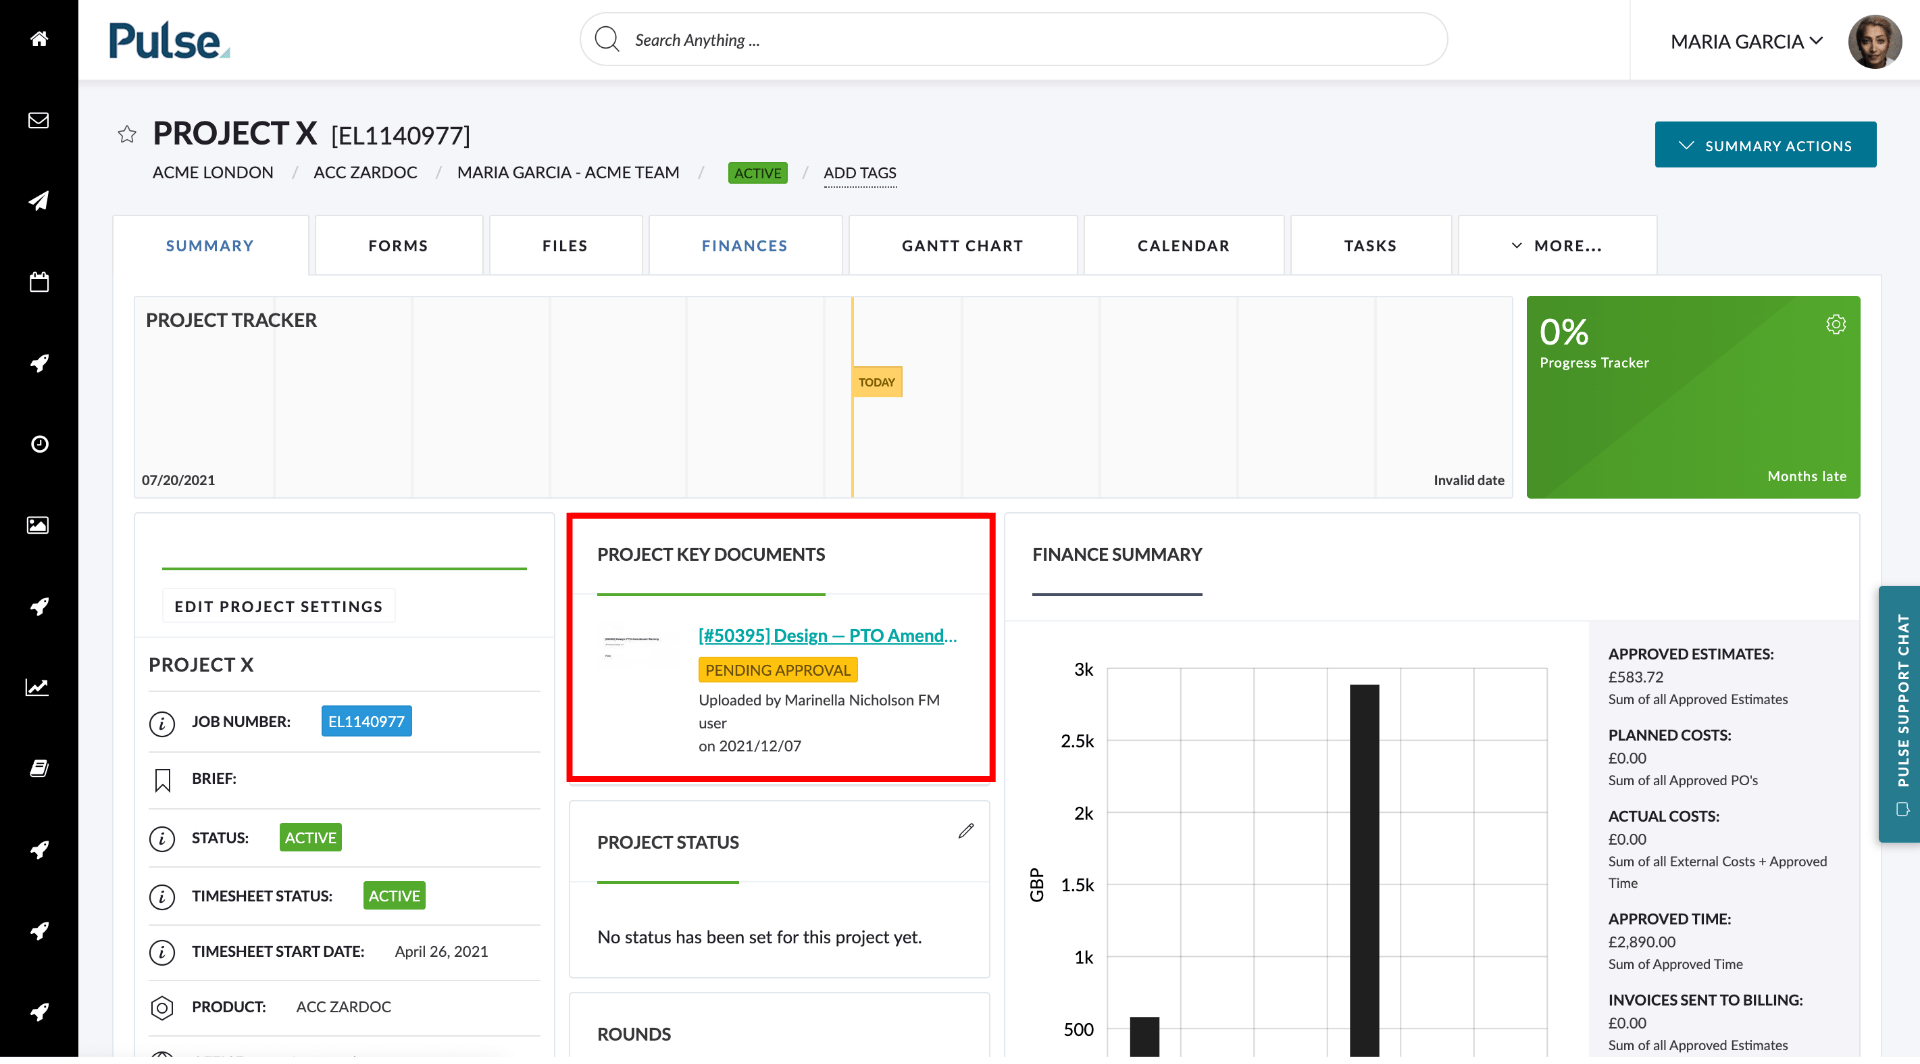Click the Rounds section heading
The image size is (1920, 1064).
point(634,1034)
